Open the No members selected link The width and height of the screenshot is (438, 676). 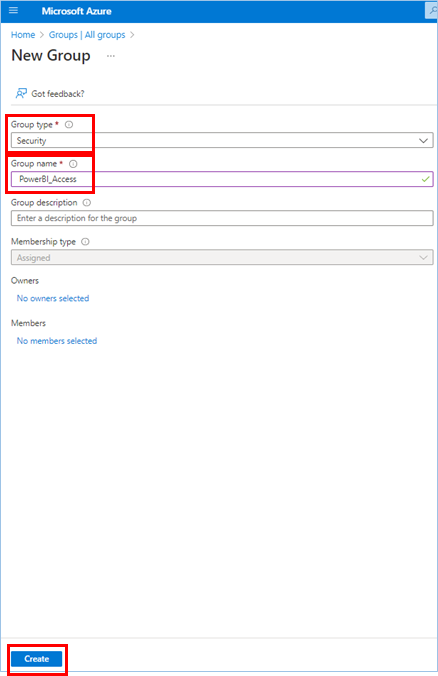point(56,341)
